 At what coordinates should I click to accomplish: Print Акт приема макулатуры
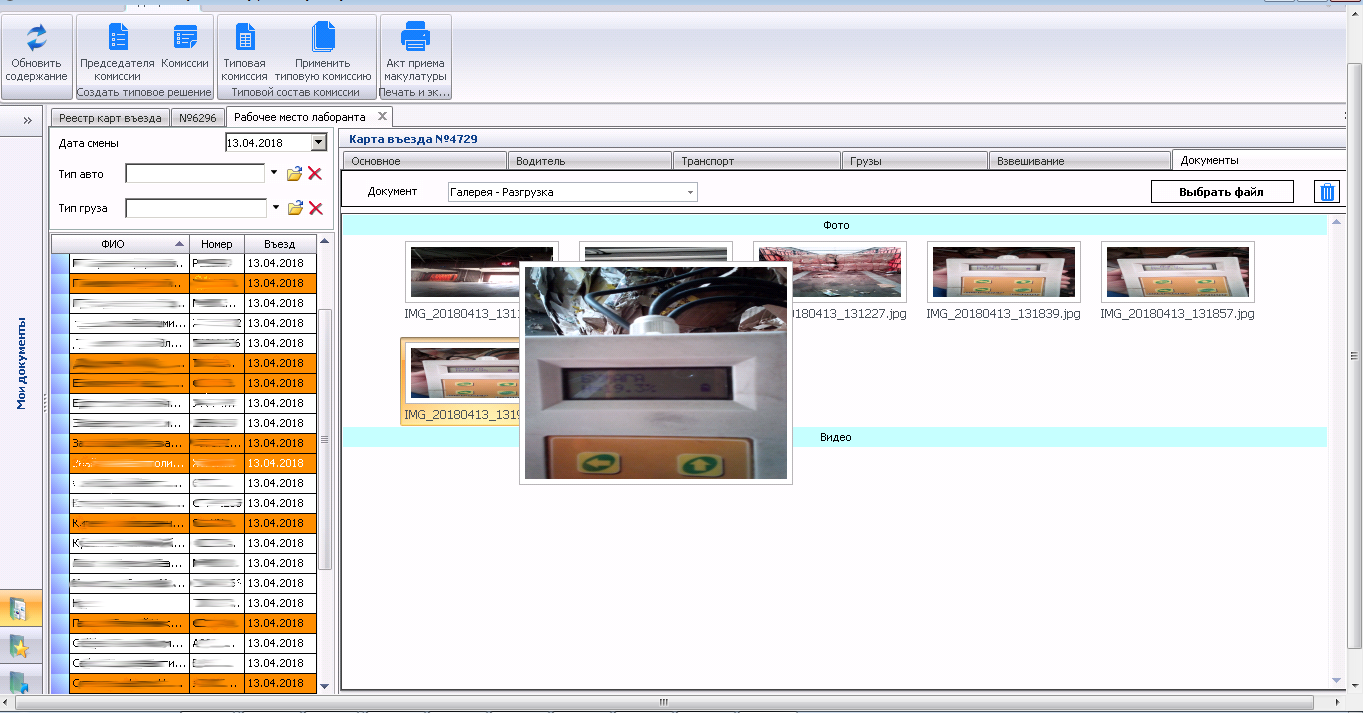(415, 38)
